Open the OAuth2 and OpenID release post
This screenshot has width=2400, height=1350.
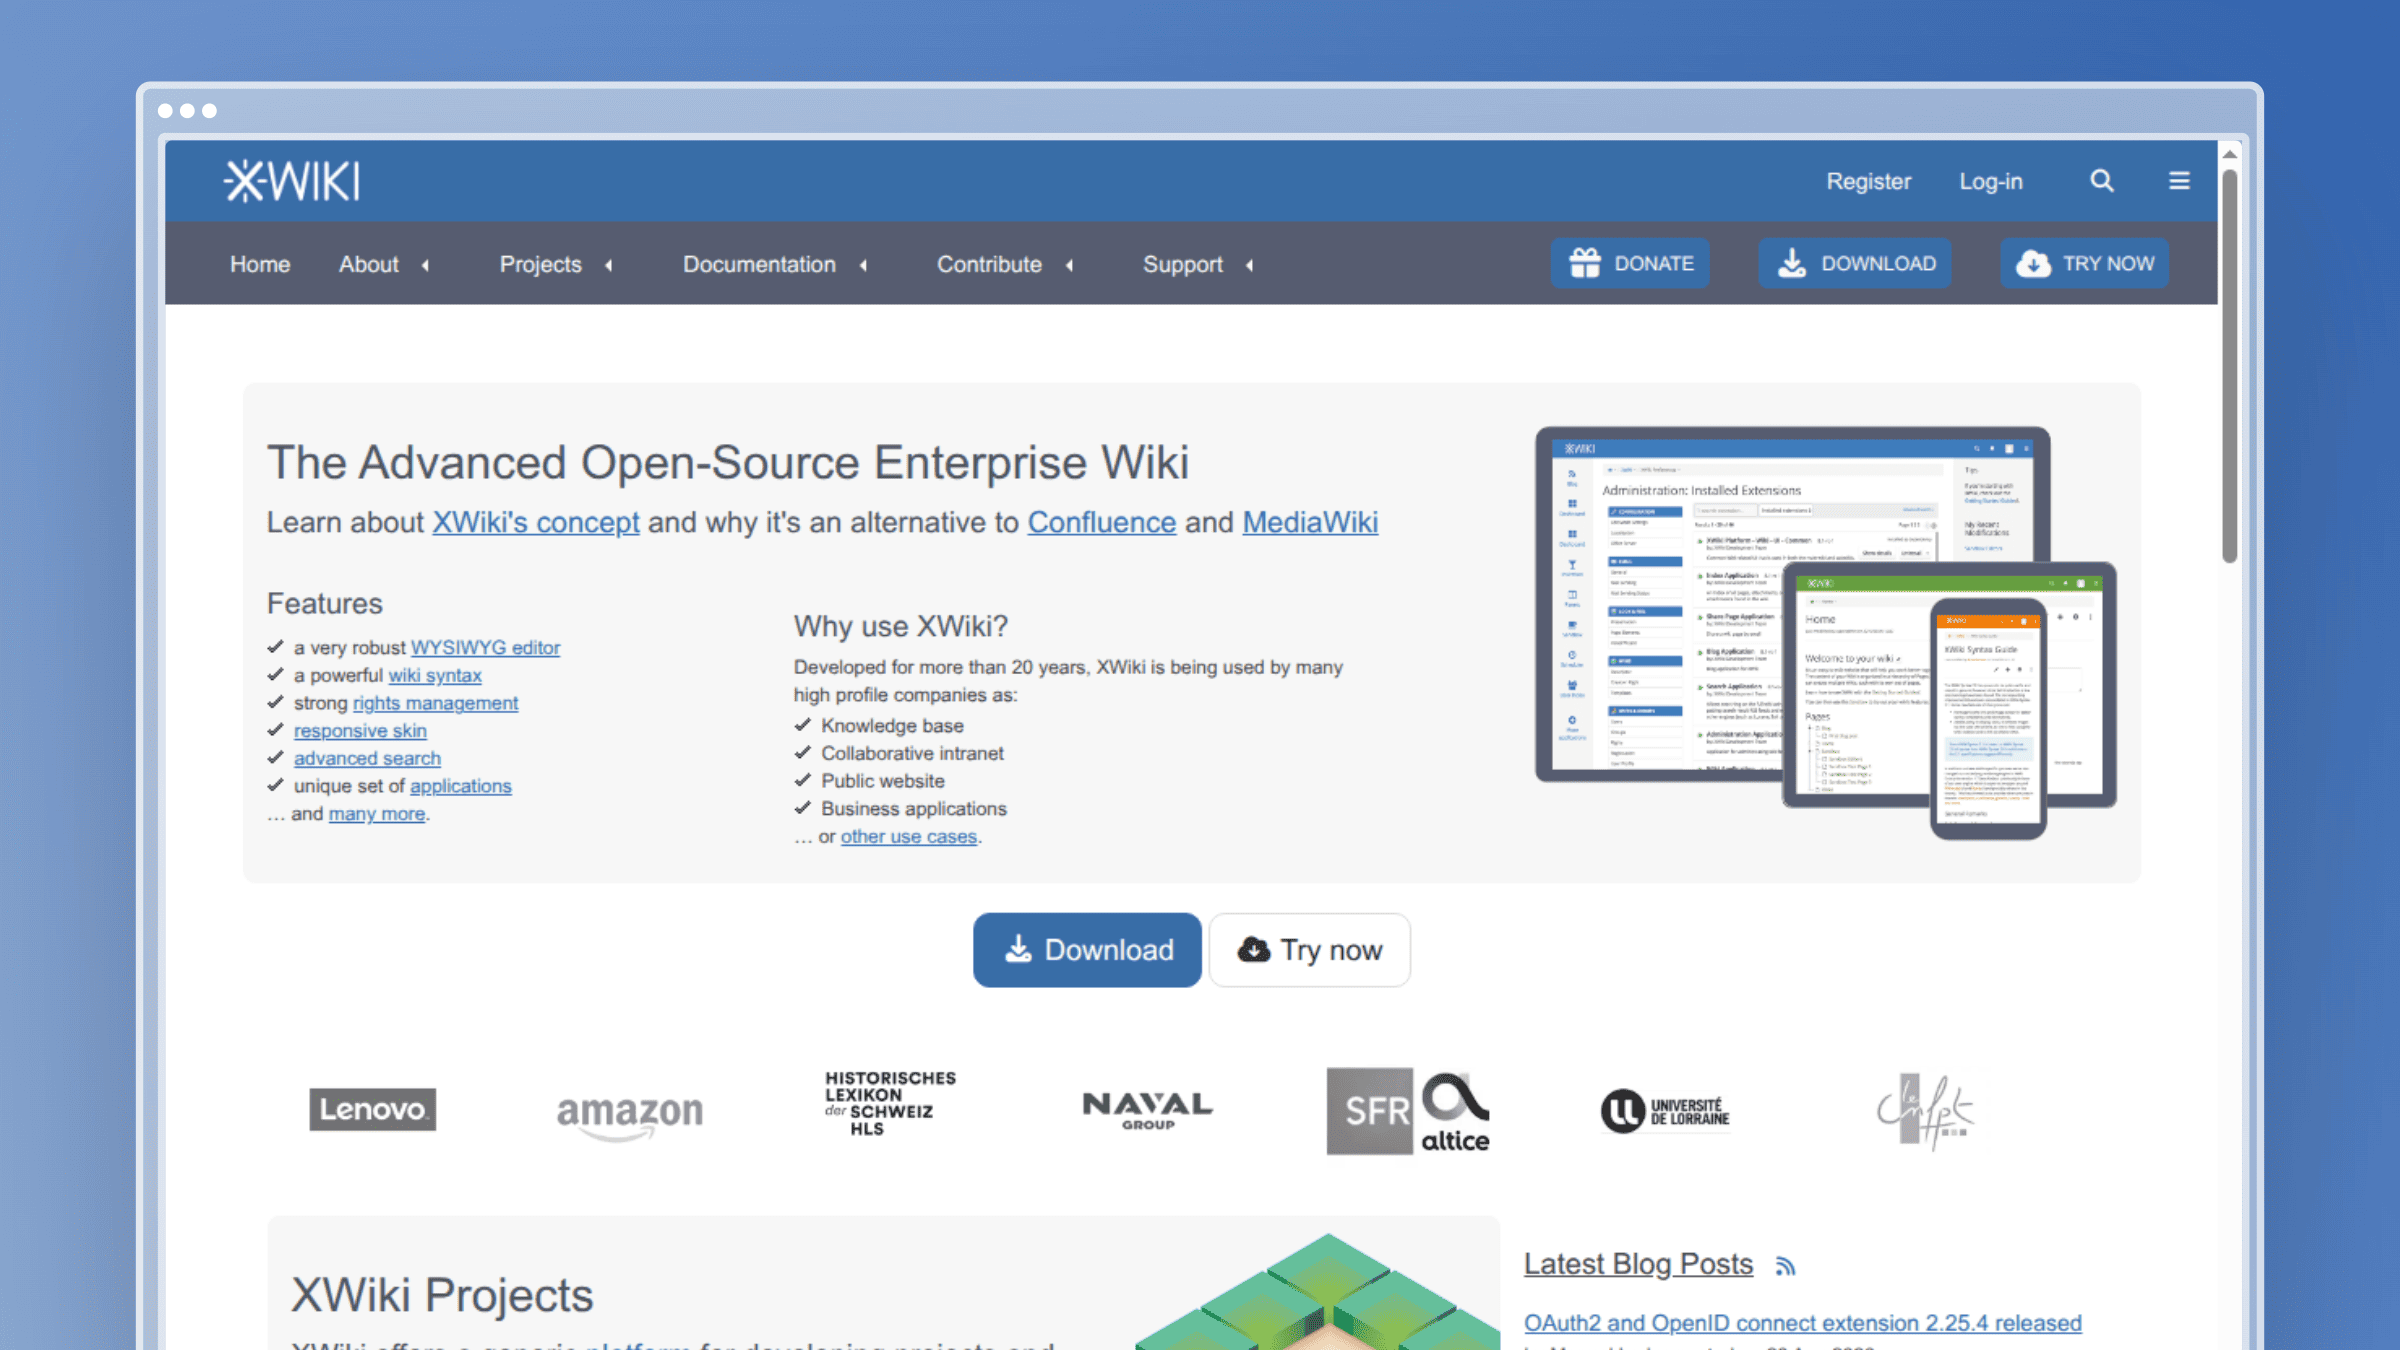tap(1802, 1323)
